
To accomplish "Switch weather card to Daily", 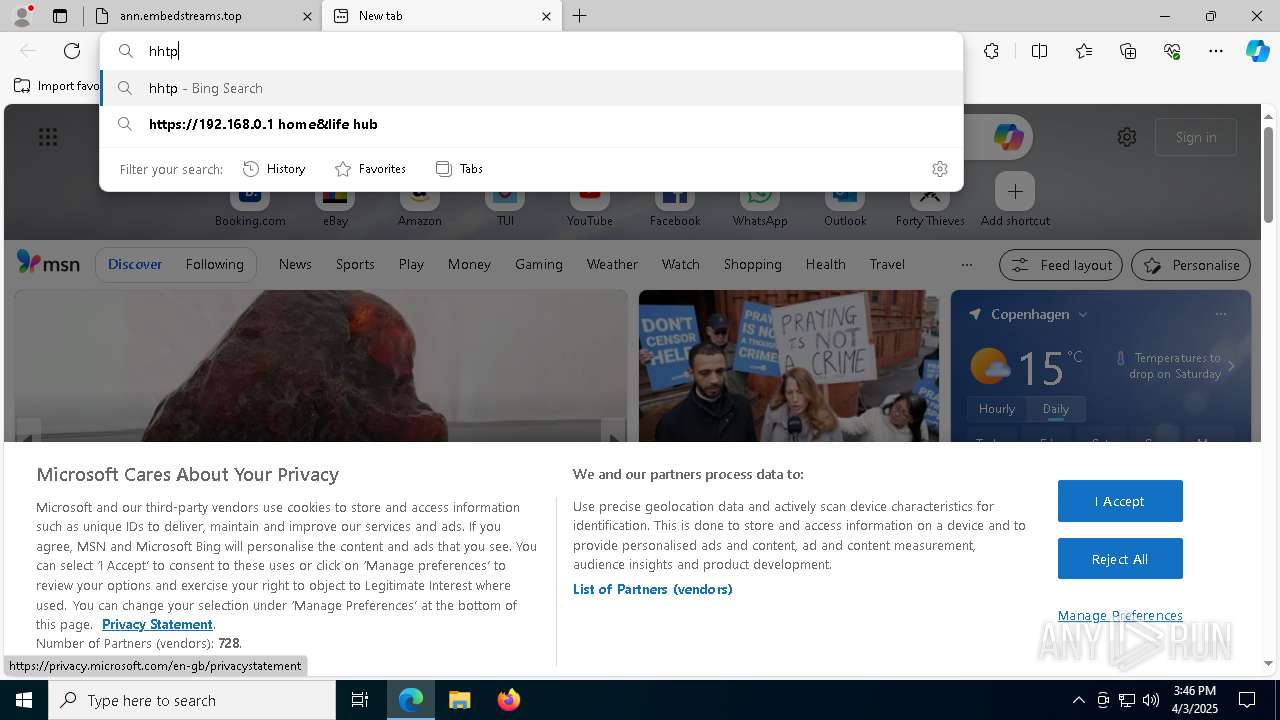I will click(x=1055, y=409).
